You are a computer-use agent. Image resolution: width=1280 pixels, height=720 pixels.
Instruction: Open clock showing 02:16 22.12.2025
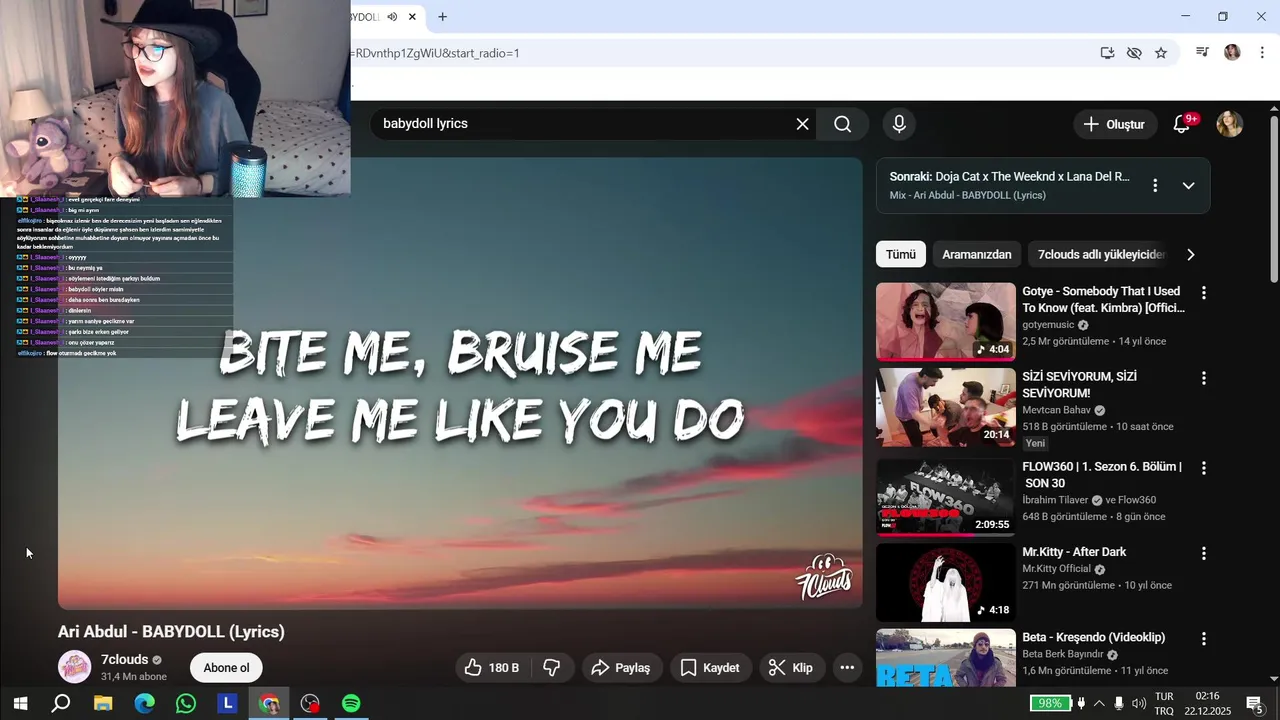click(1207, 703)
